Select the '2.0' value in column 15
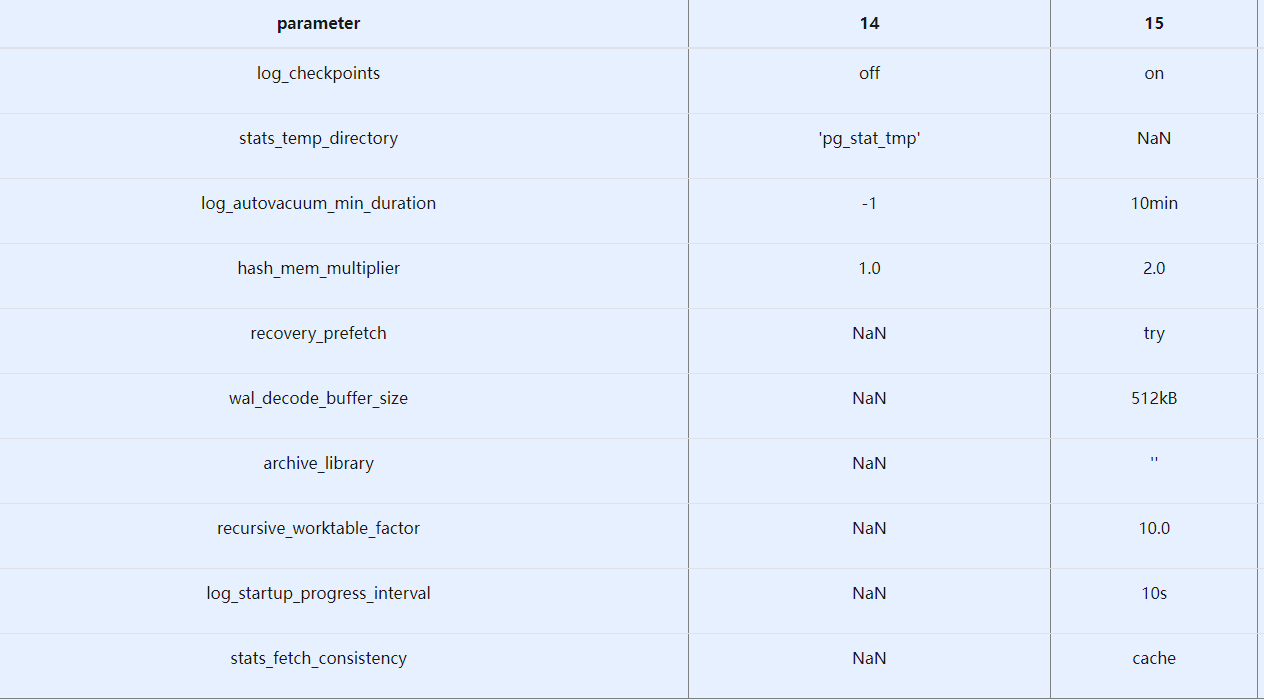This screenshot has width=1264, height=700. 1154,268
